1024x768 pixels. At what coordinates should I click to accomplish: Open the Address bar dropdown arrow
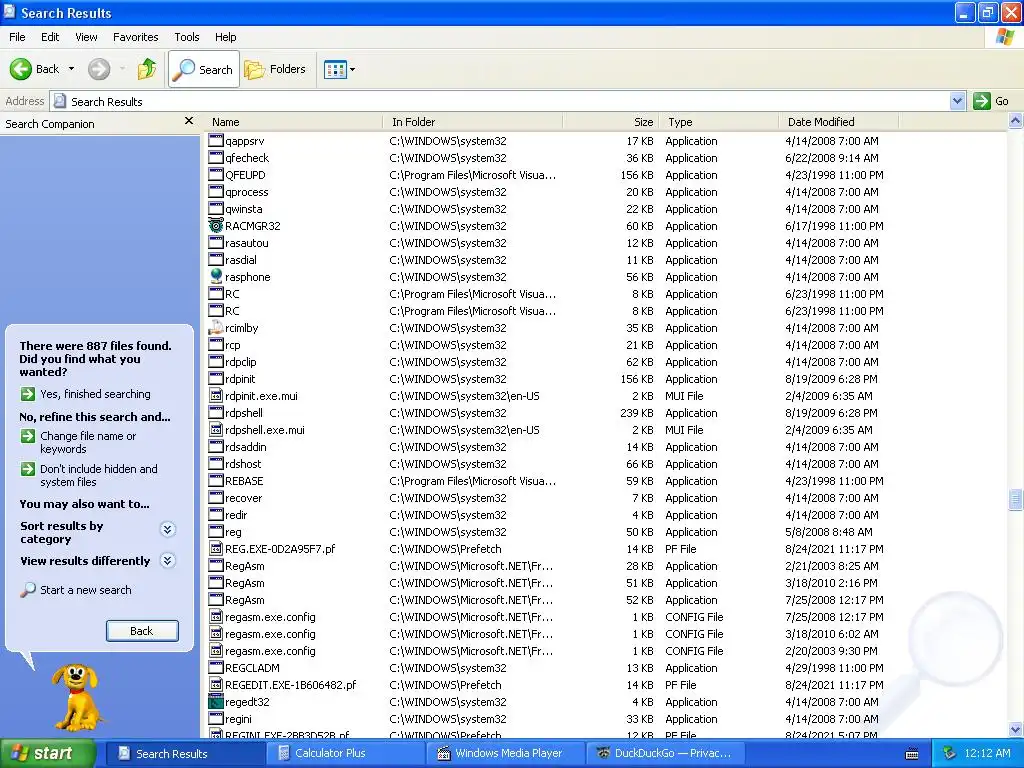[957, 101]
